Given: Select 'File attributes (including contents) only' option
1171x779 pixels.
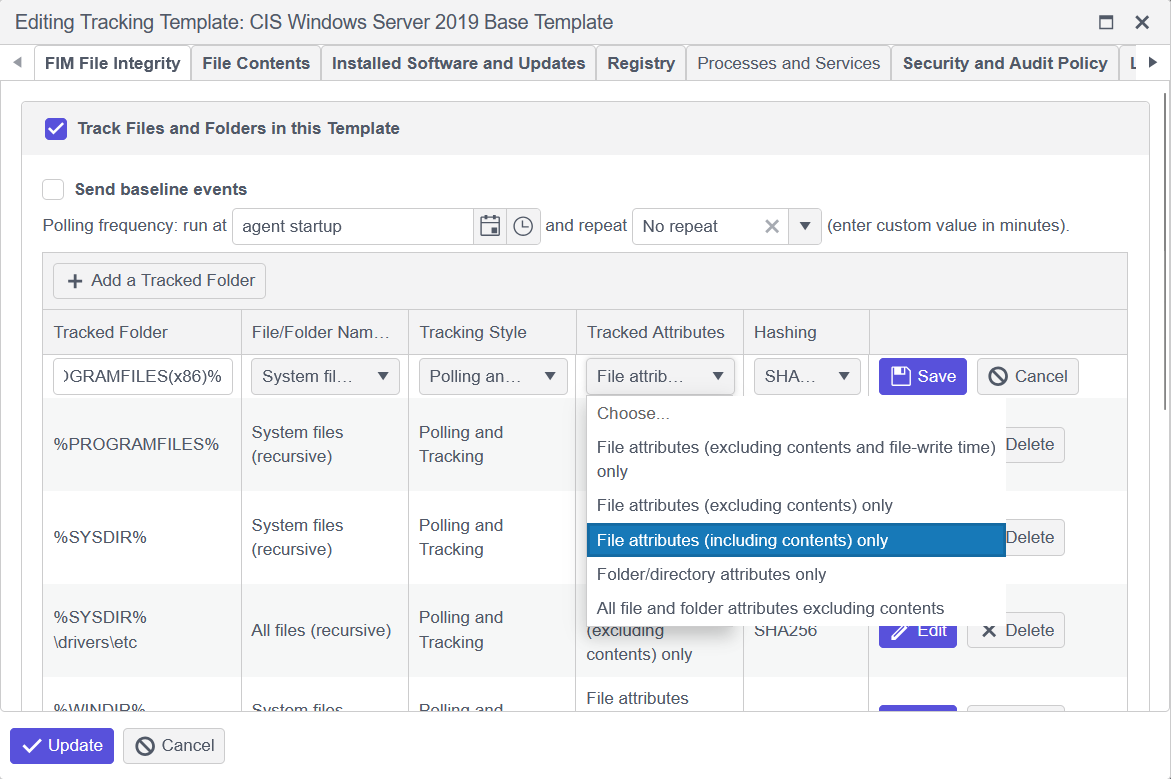Looking at the screenshot, I should 796,540.
